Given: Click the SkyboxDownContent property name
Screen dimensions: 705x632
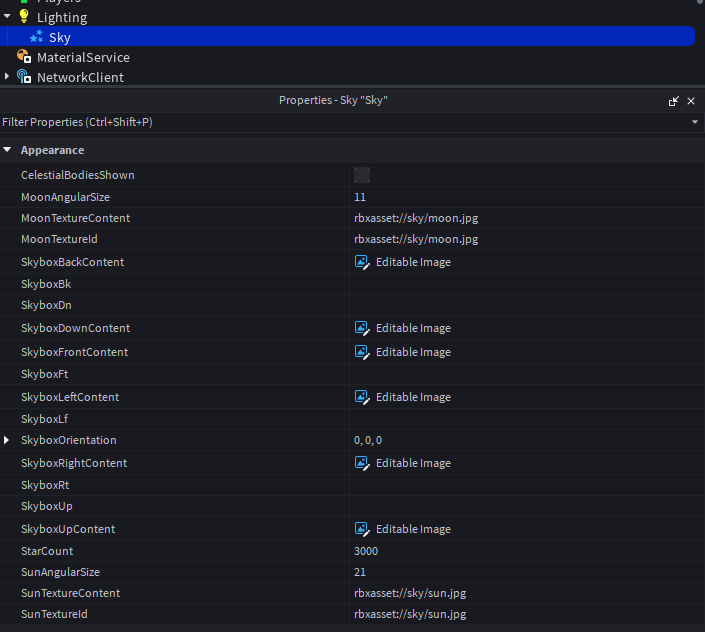Looking at the screenshot, I should point(76,328).
